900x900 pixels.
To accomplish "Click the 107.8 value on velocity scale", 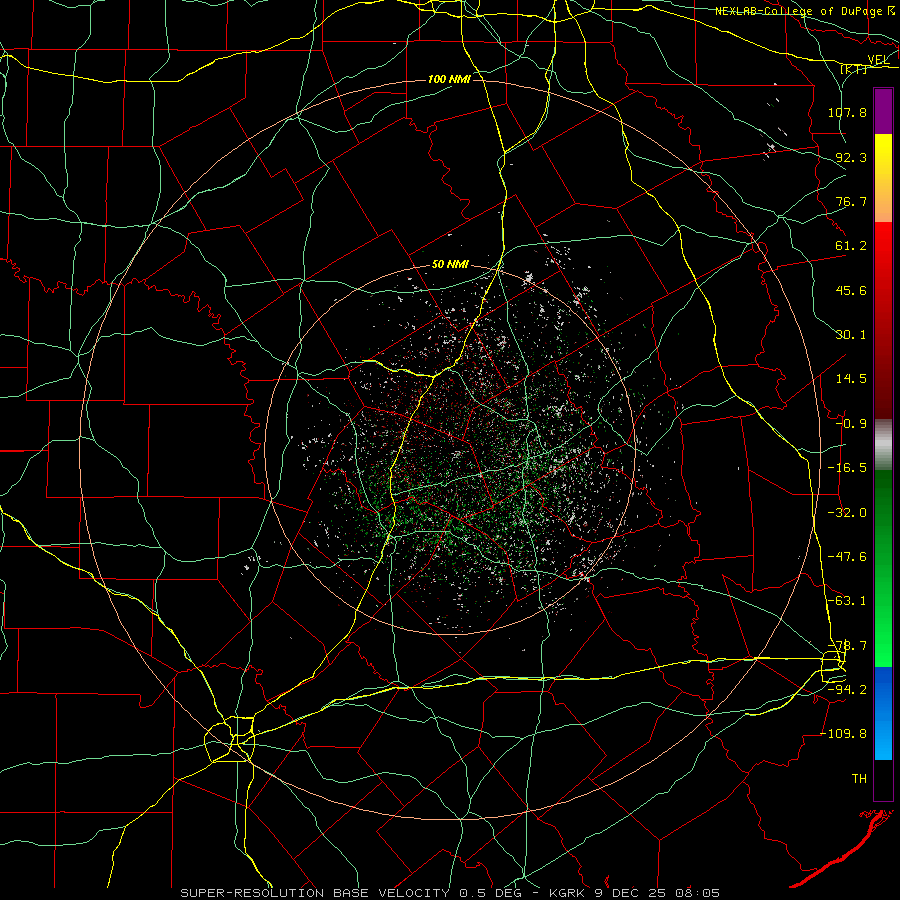I will (847, 112).
